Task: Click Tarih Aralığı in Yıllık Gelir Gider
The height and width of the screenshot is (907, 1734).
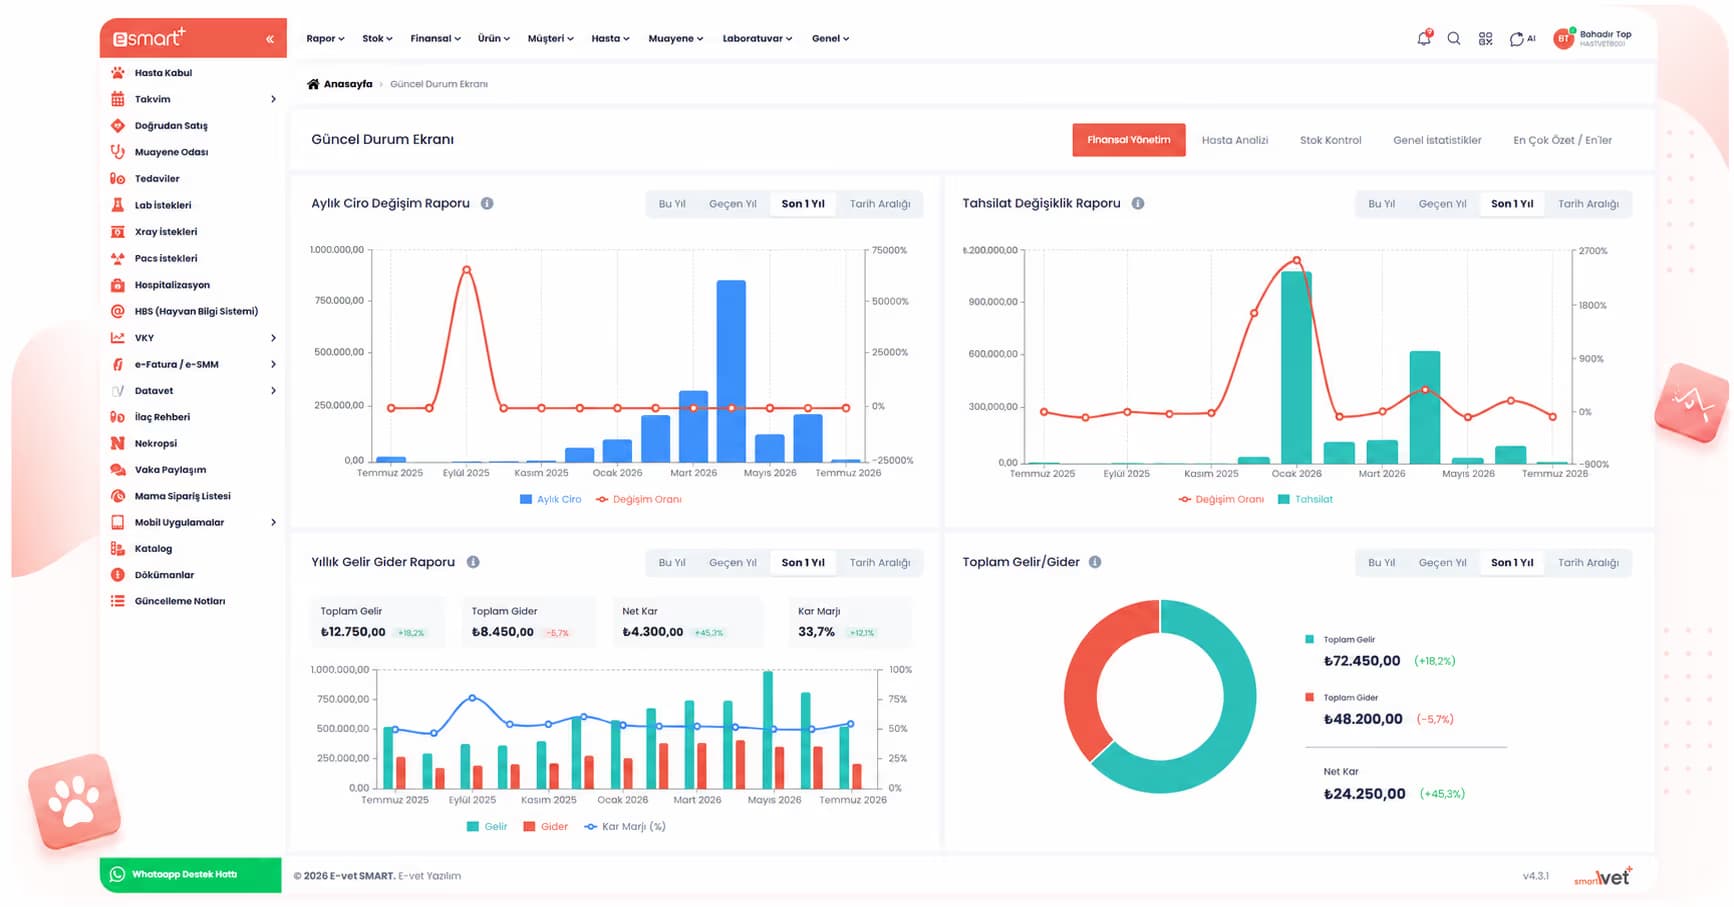Action: (880, 563)
